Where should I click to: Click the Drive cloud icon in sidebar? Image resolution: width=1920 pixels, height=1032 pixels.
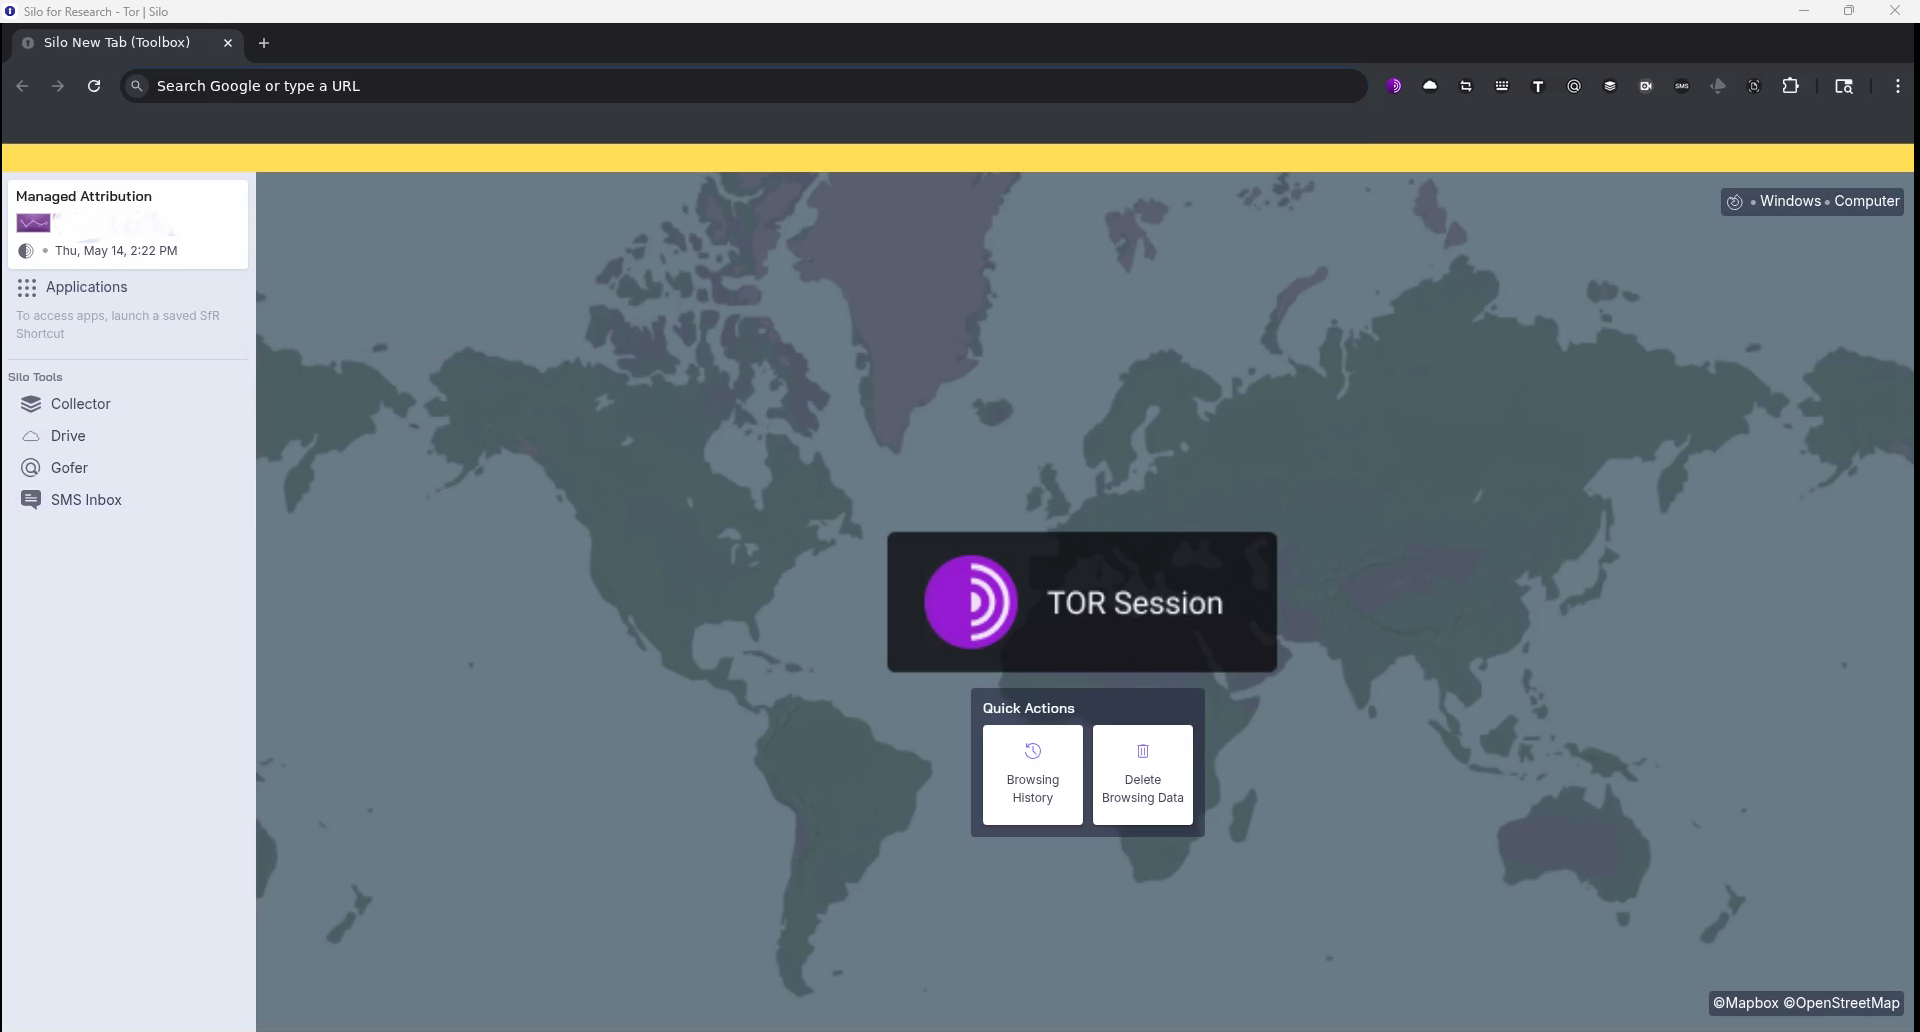31,436
